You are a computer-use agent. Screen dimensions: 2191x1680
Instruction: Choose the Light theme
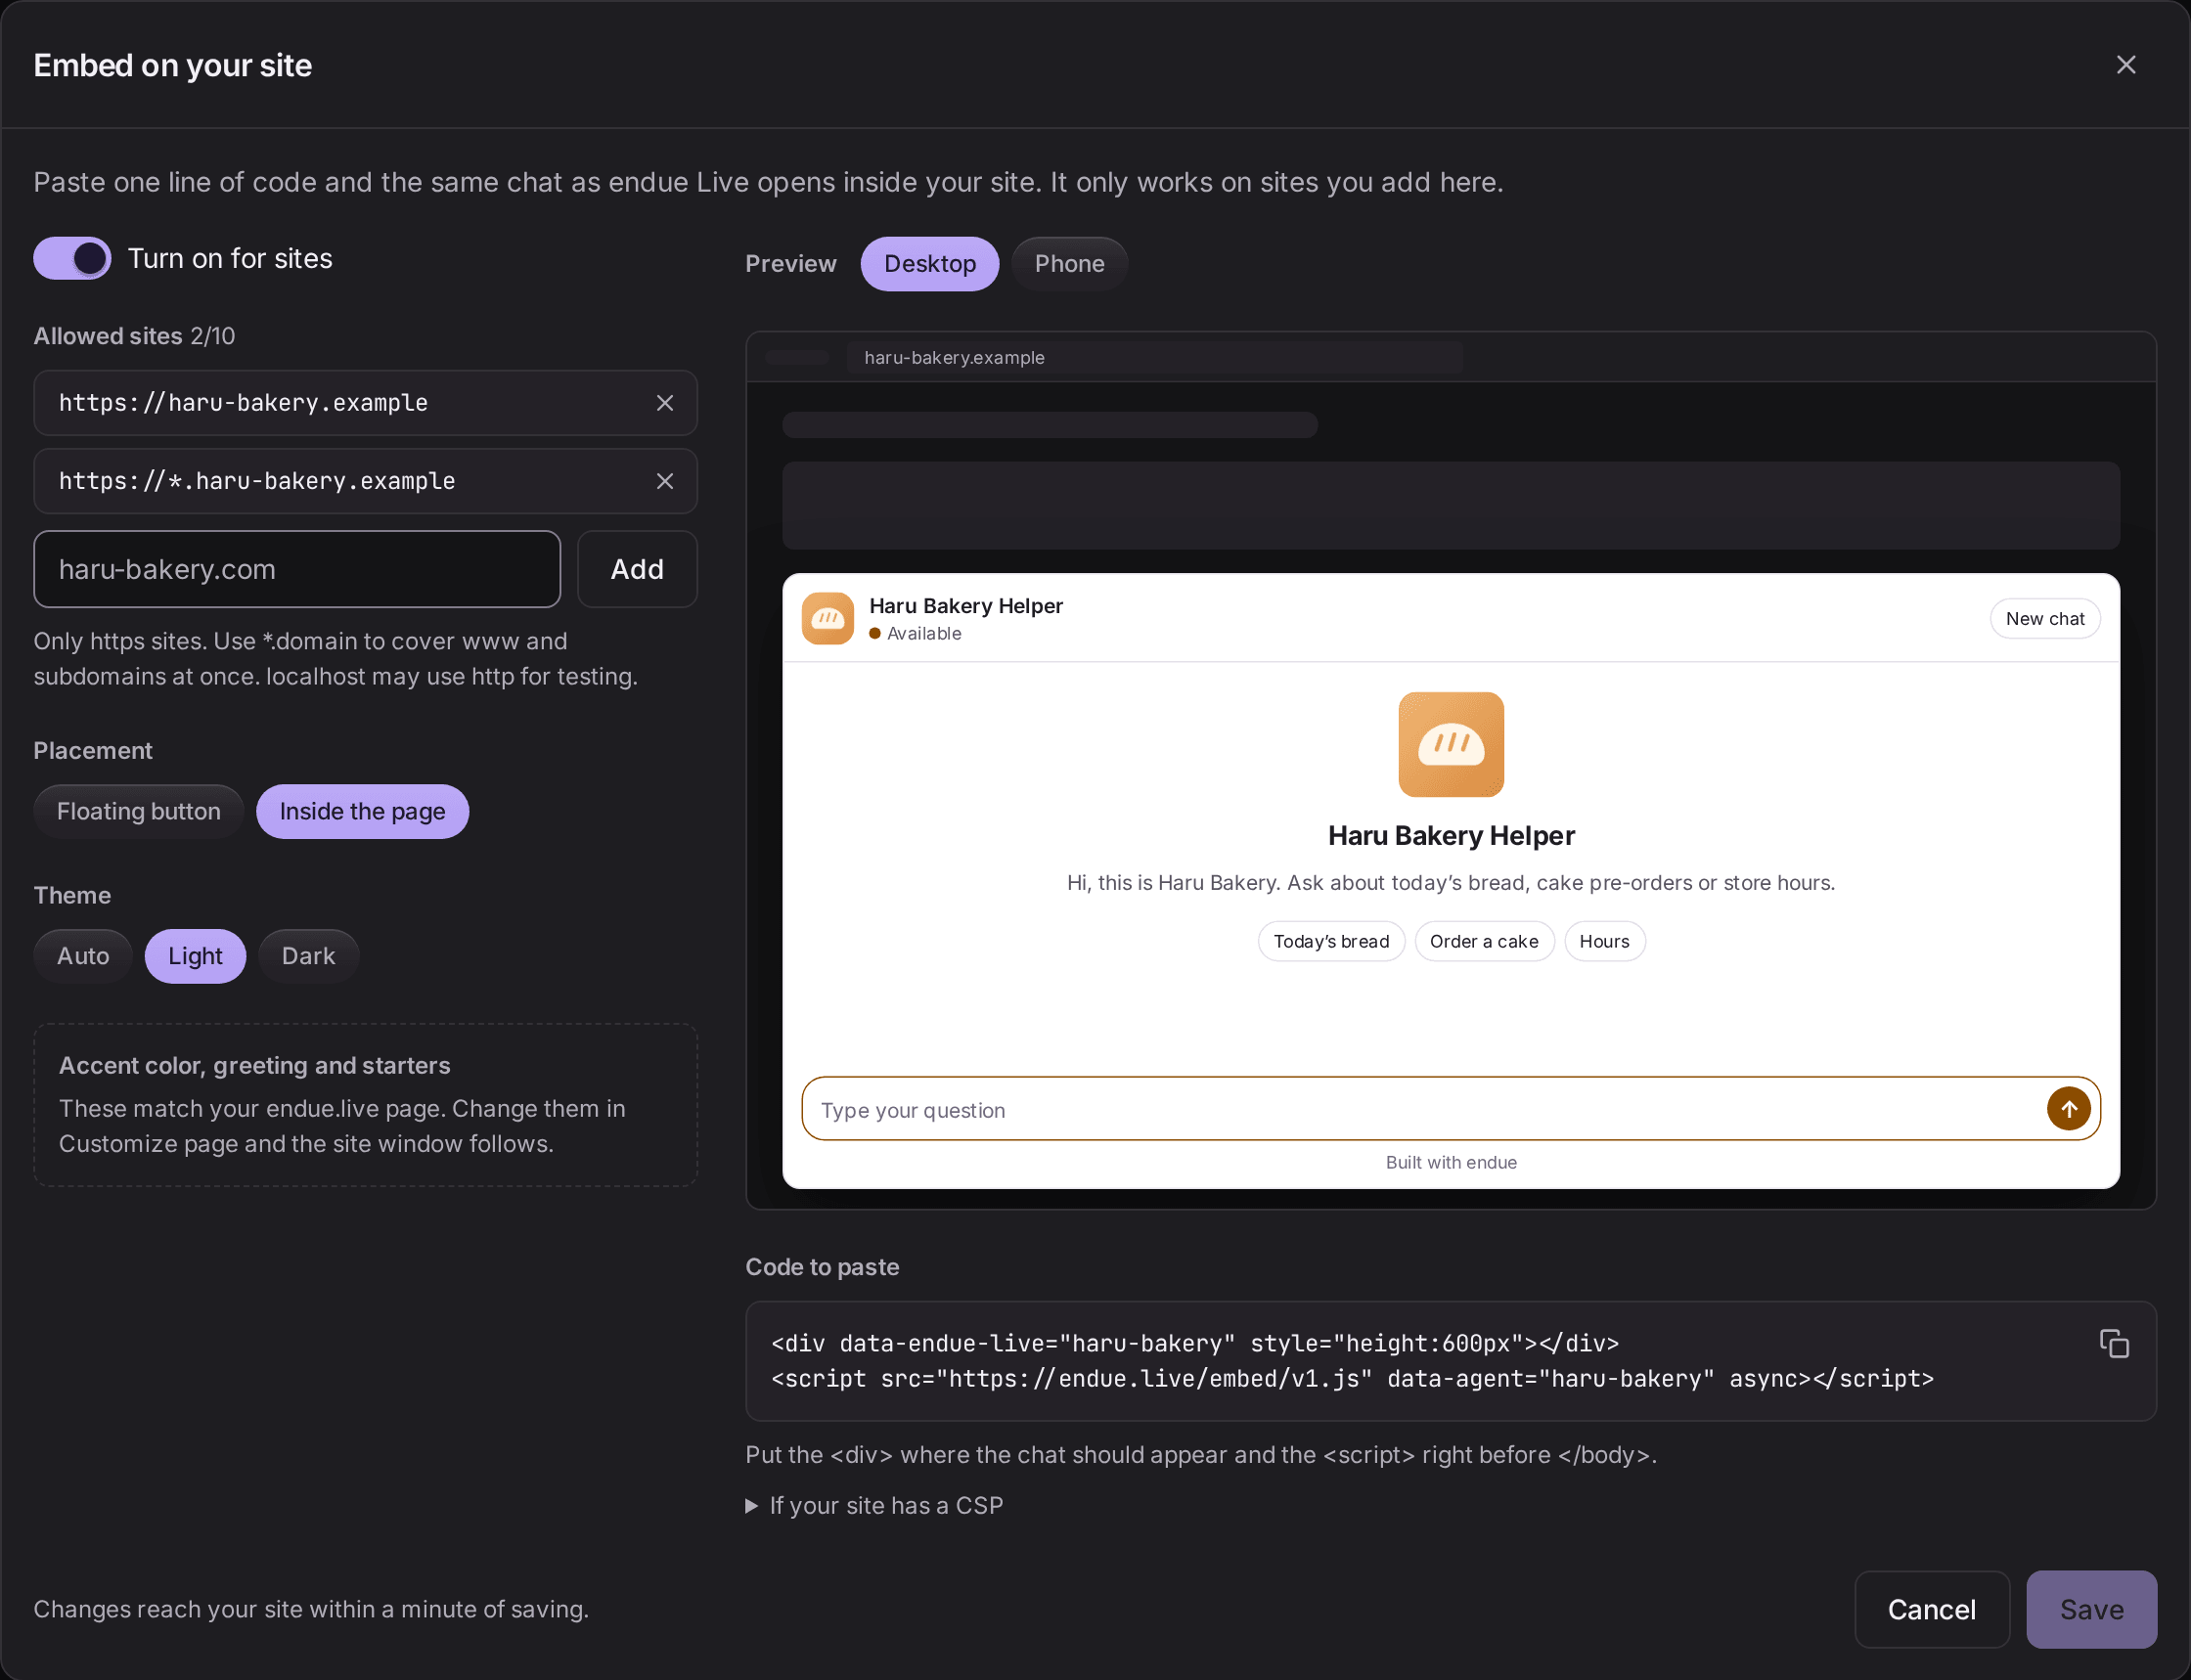(x=195, y=956)
